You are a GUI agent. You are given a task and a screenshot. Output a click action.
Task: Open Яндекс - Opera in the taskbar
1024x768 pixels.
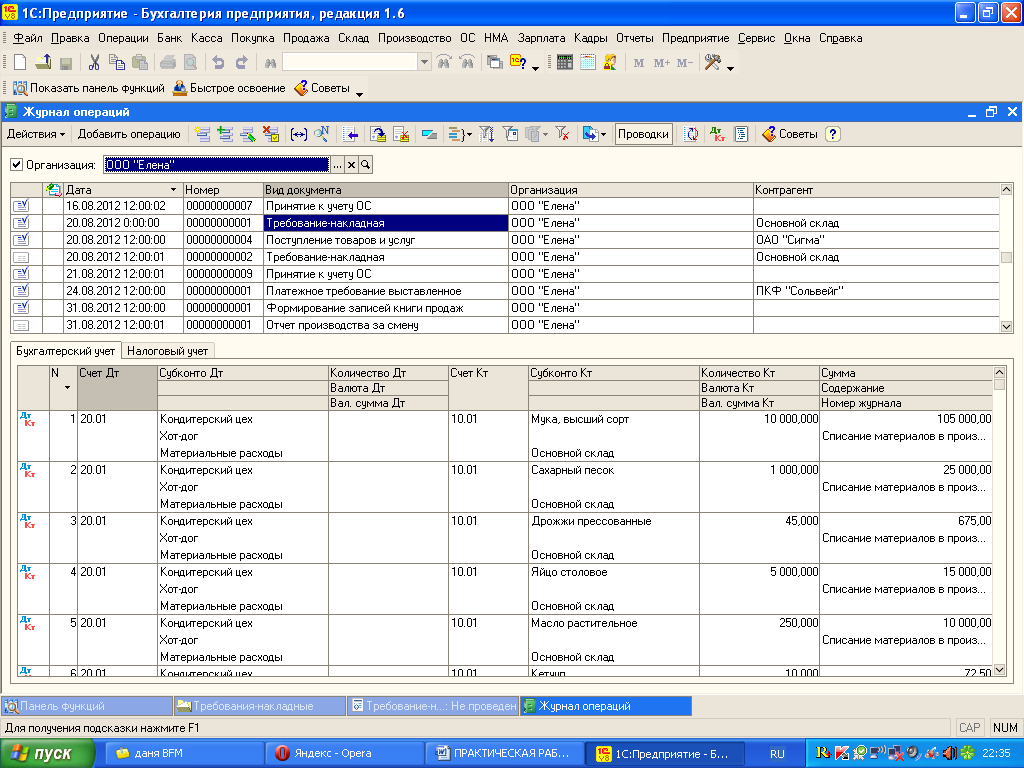click(x=345, y=753)
